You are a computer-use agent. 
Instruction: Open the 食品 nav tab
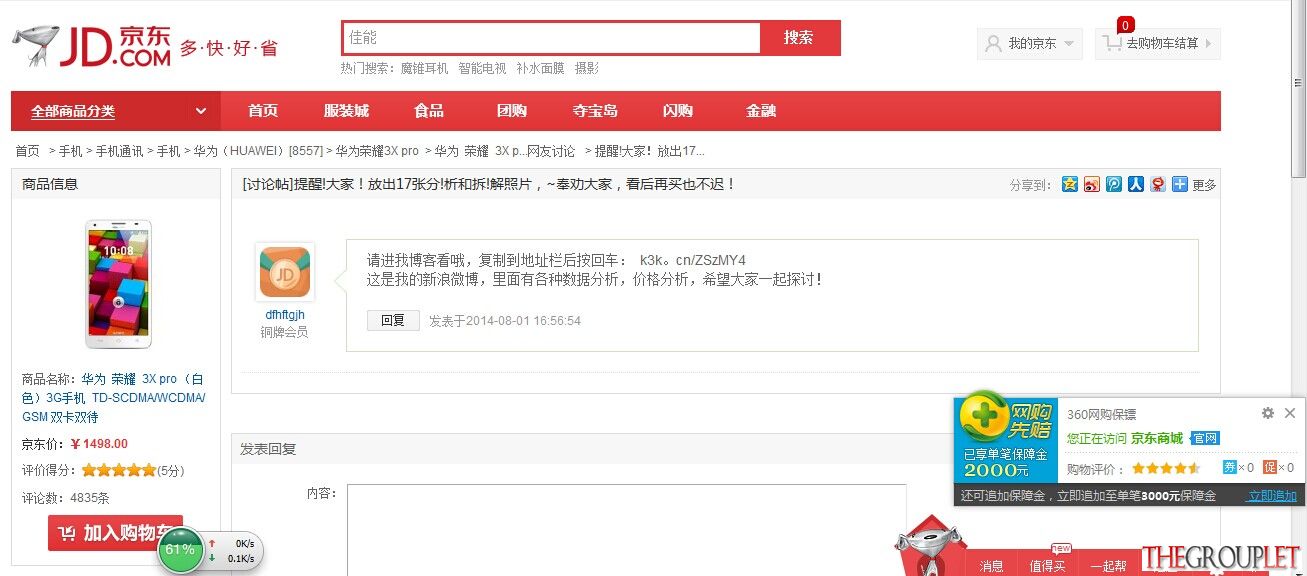pyautogui.click(x=429, y=111)
